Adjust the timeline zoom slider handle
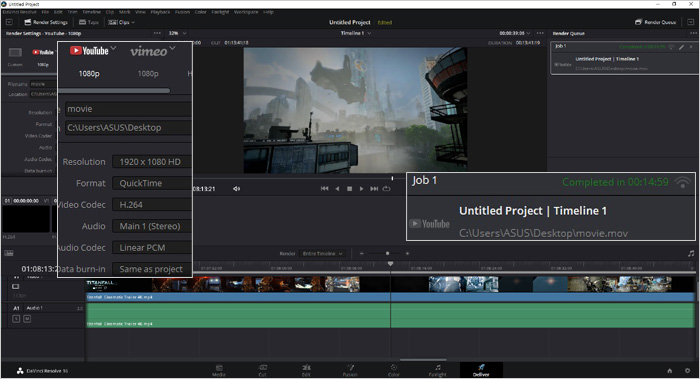This screenshot has width=700, height=379. 388,254
